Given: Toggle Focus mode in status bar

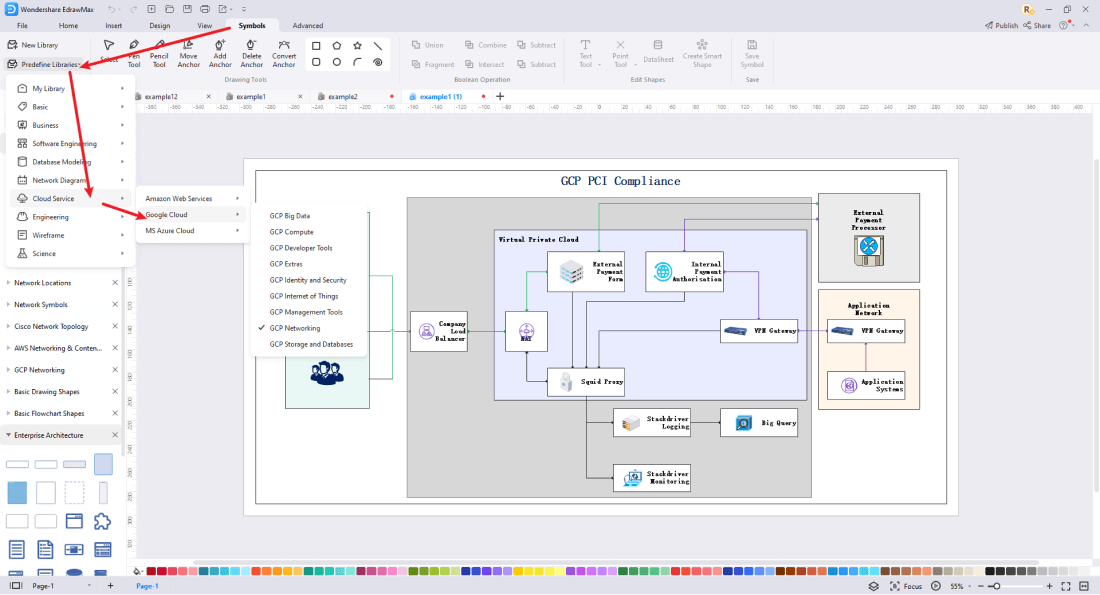Looking at the screenshot, I should tap(906, 586).
